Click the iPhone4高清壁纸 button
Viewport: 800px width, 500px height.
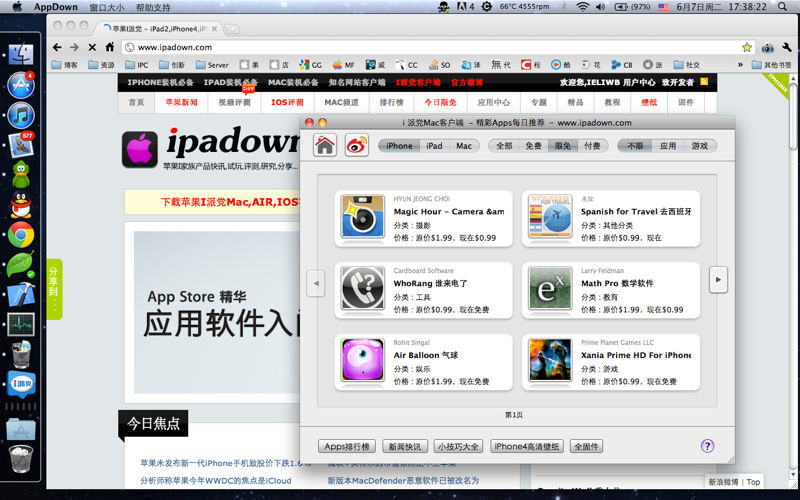coord(527,446)
